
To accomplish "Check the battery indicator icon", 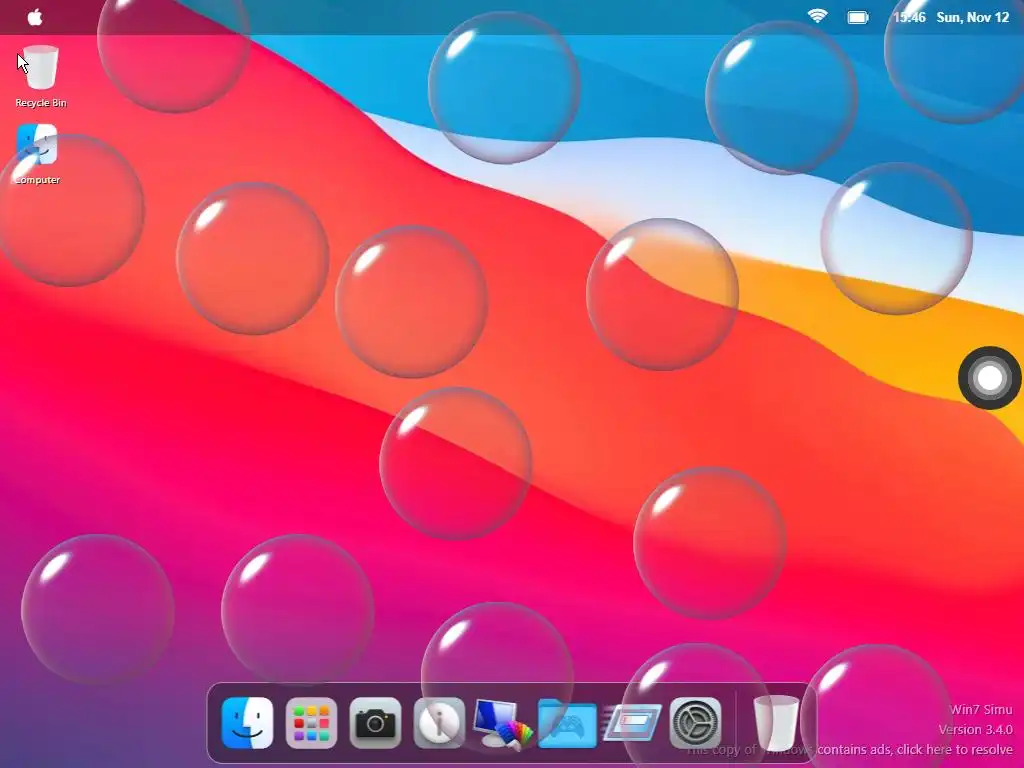I will [x=857, y=18].
